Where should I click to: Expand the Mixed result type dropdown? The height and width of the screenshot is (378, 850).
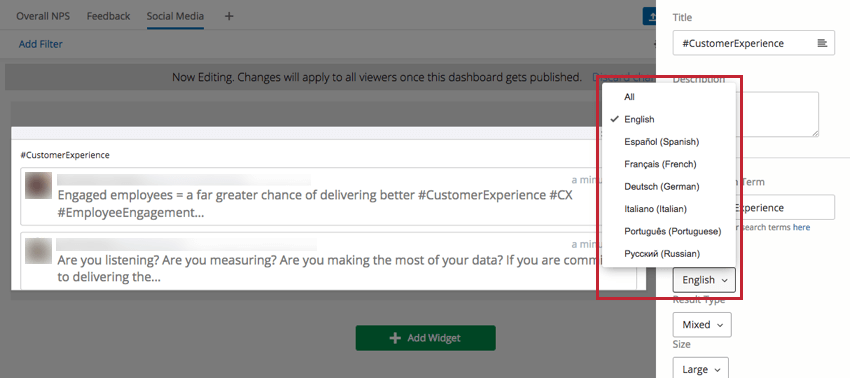pos(702,325)
